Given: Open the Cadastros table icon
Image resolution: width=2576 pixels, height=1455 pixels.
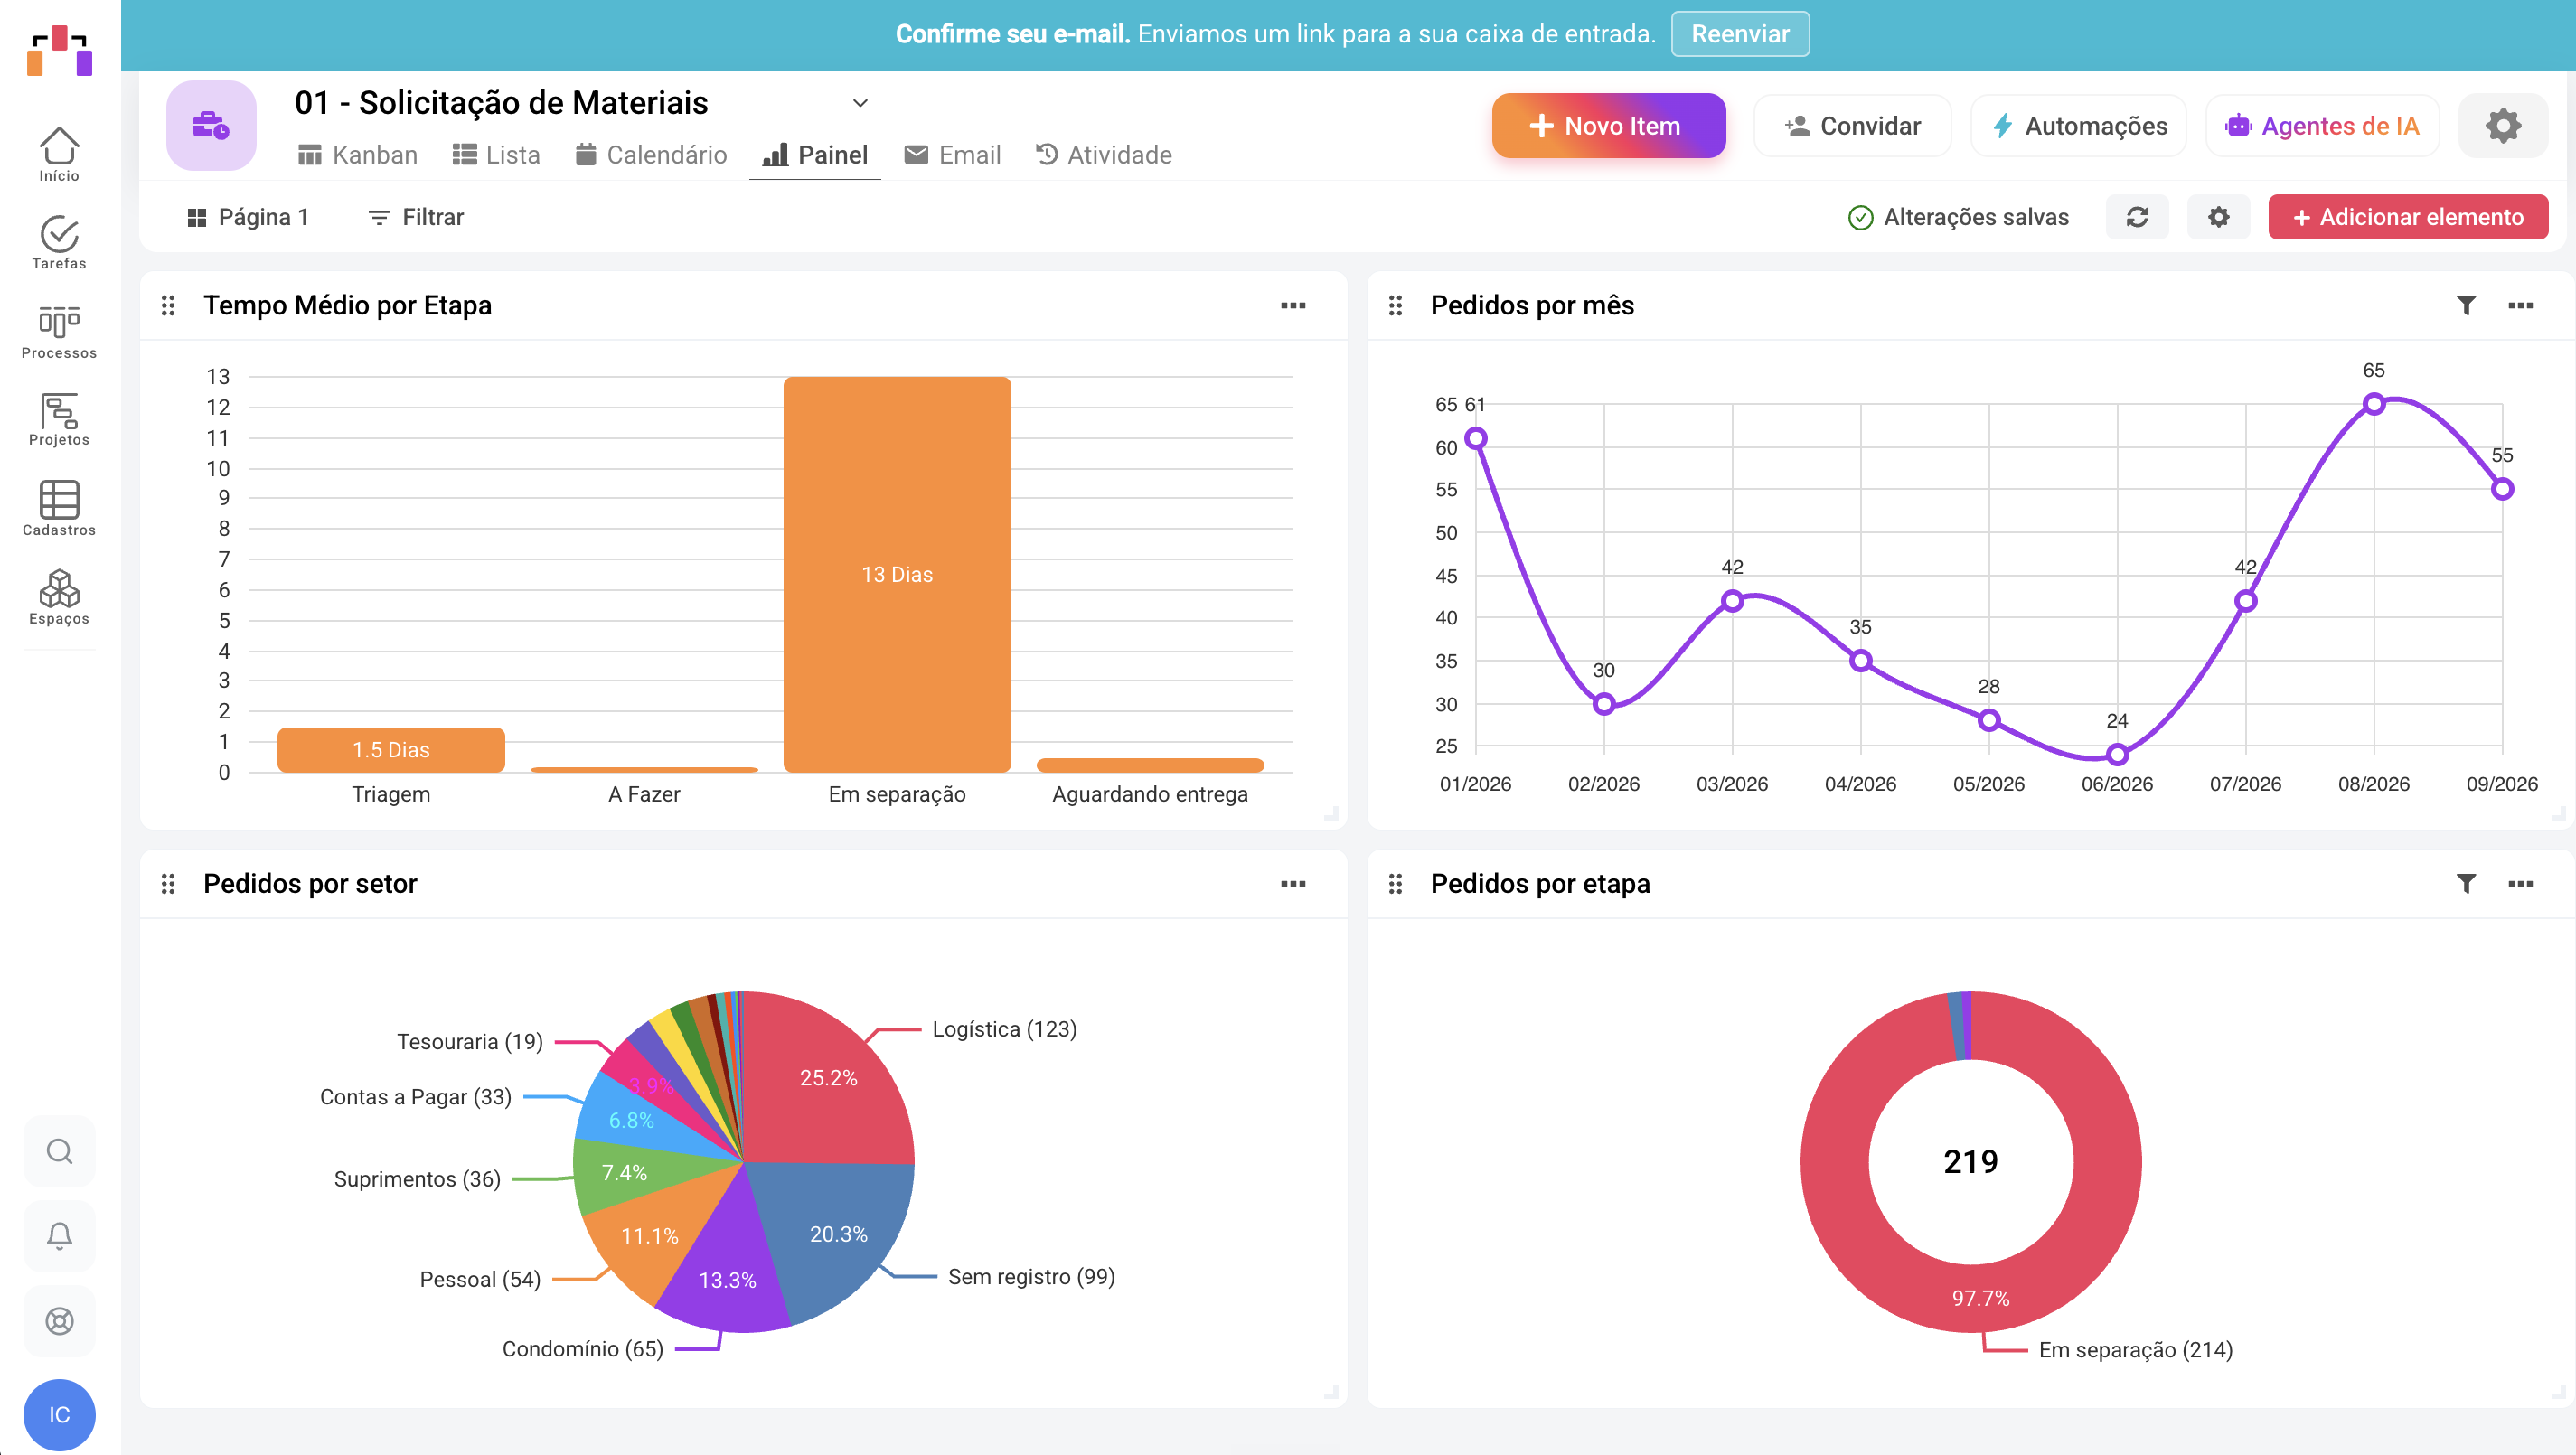Looking at the screenshot, I should tap(59, 509).
